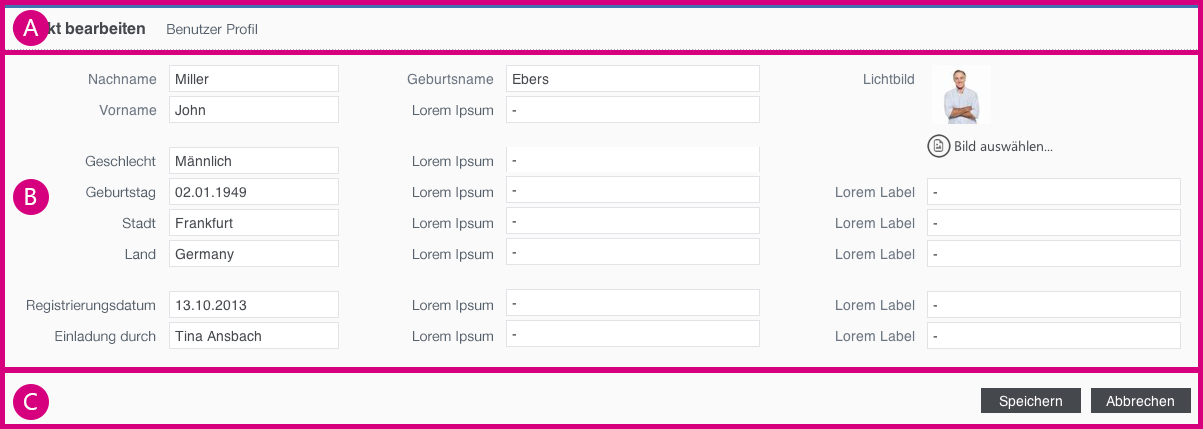Screen dimensions: 1203x429
Task: Focus the Geburtsname field containing Ebers
Action: [x=632, y=79]
